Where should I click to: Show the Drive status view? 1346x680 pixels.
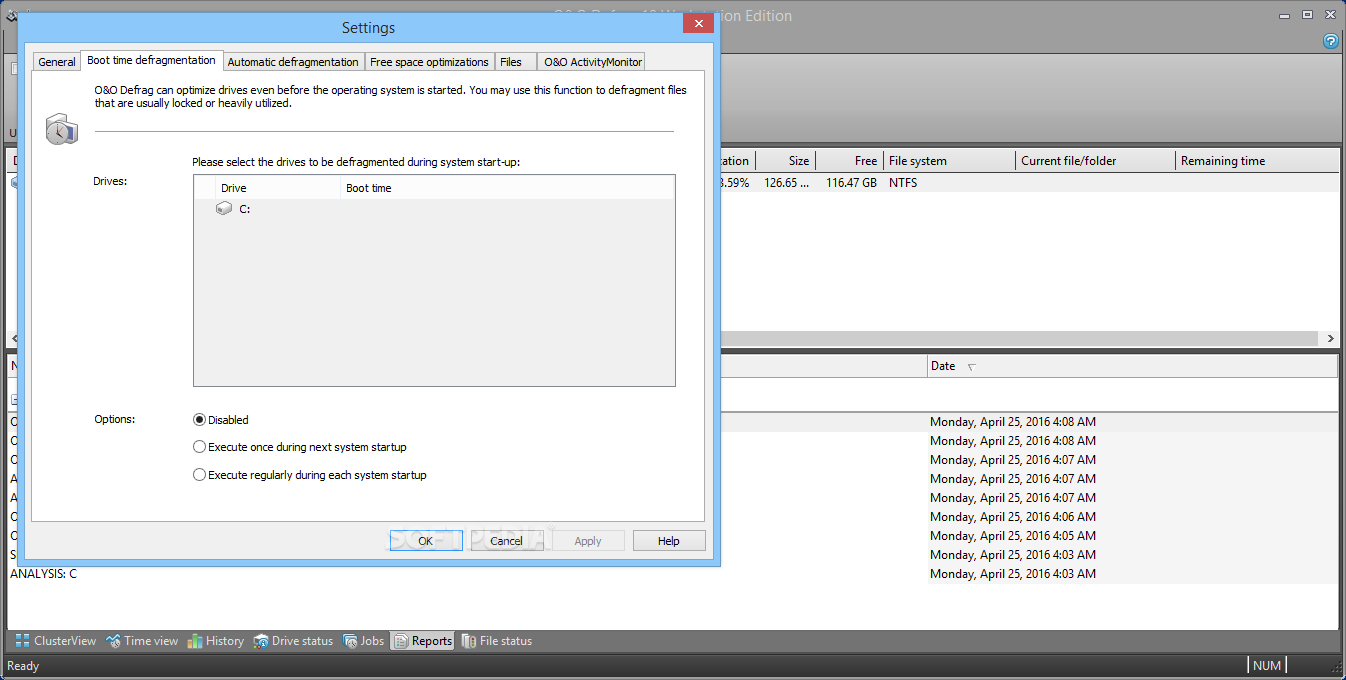point(293,641)
